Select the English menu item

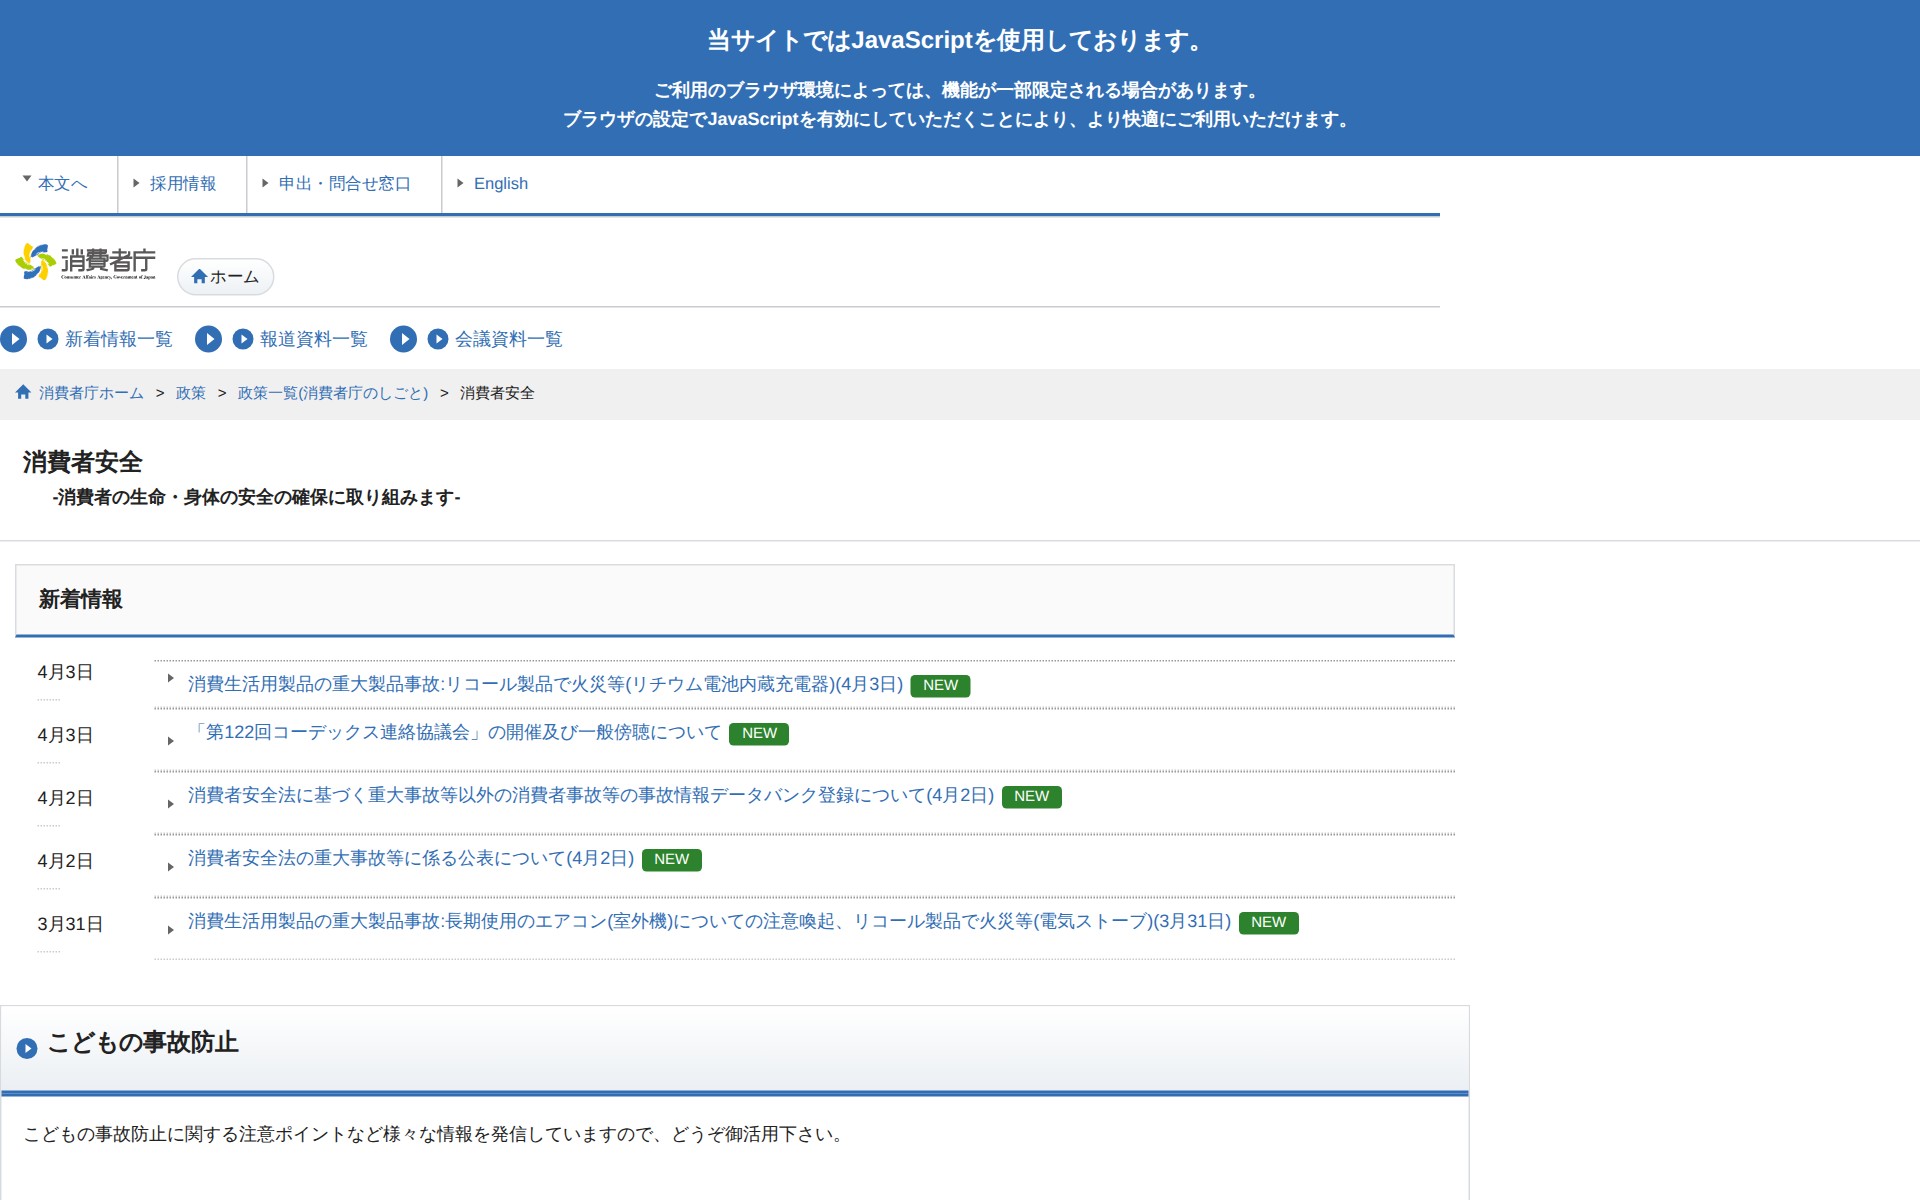pos(501,183)
